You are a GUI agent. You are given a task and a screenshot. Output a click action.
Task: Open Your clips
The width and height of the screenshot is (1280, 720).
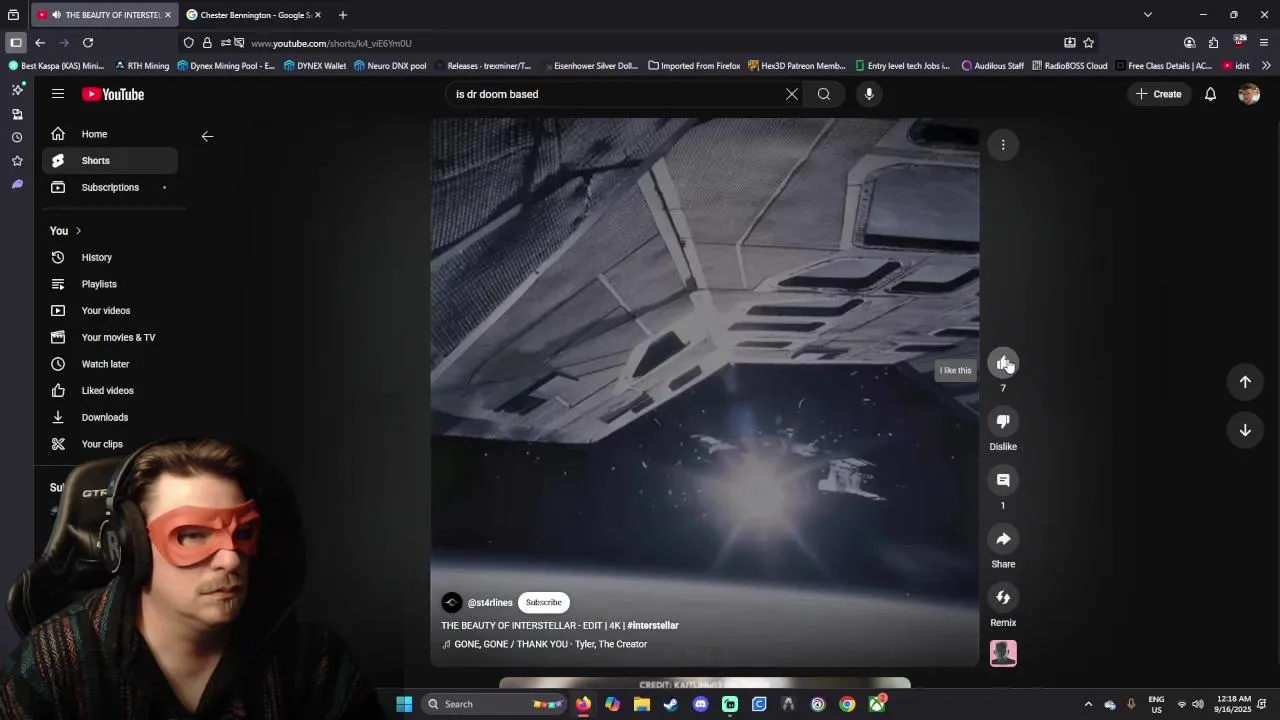(110, 444)
